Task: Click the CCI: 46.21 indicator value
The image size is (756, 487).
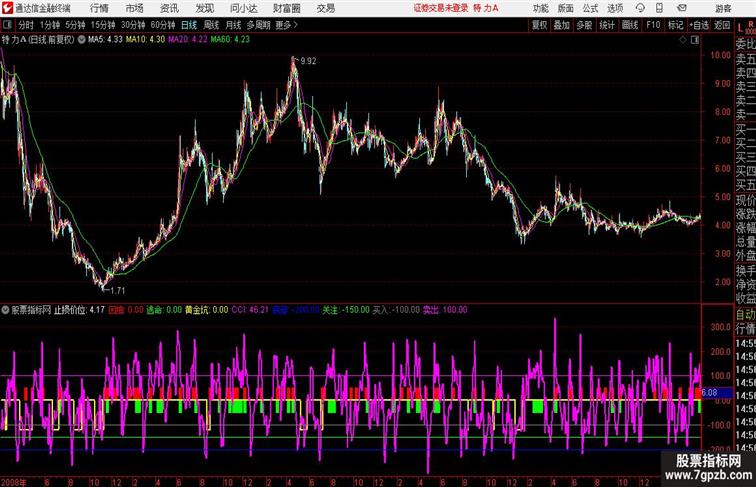Action: tap(250, 310)
